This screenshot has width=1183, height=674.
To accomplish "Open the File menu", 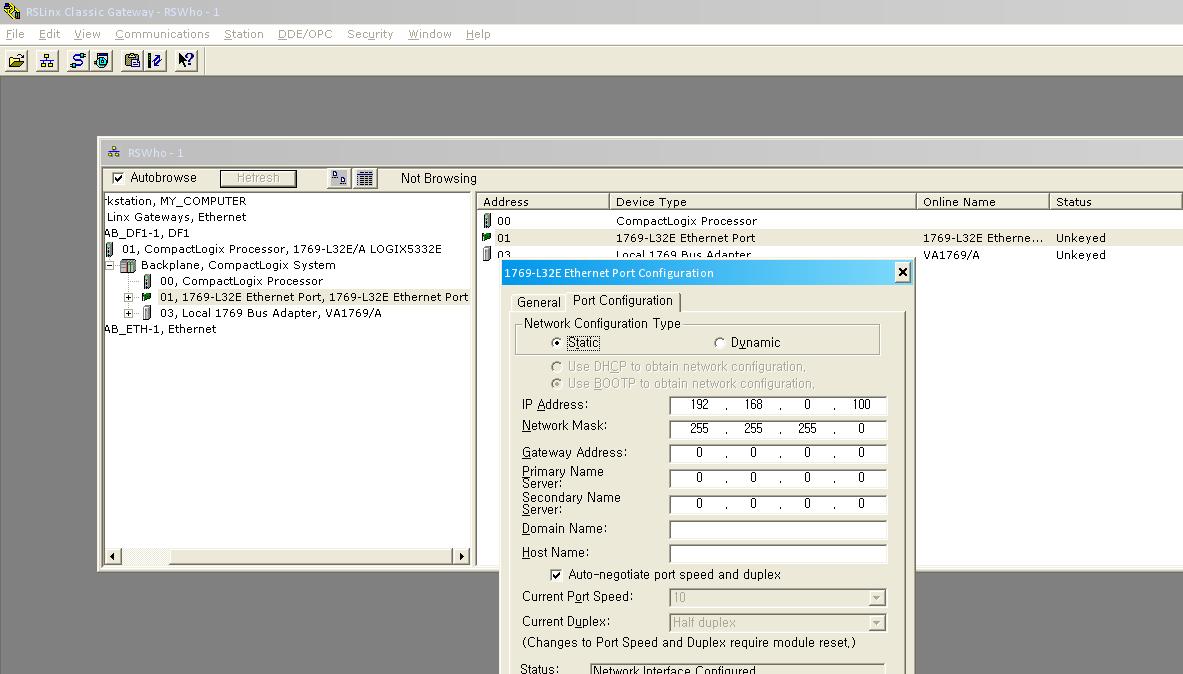I will [15, 34].
